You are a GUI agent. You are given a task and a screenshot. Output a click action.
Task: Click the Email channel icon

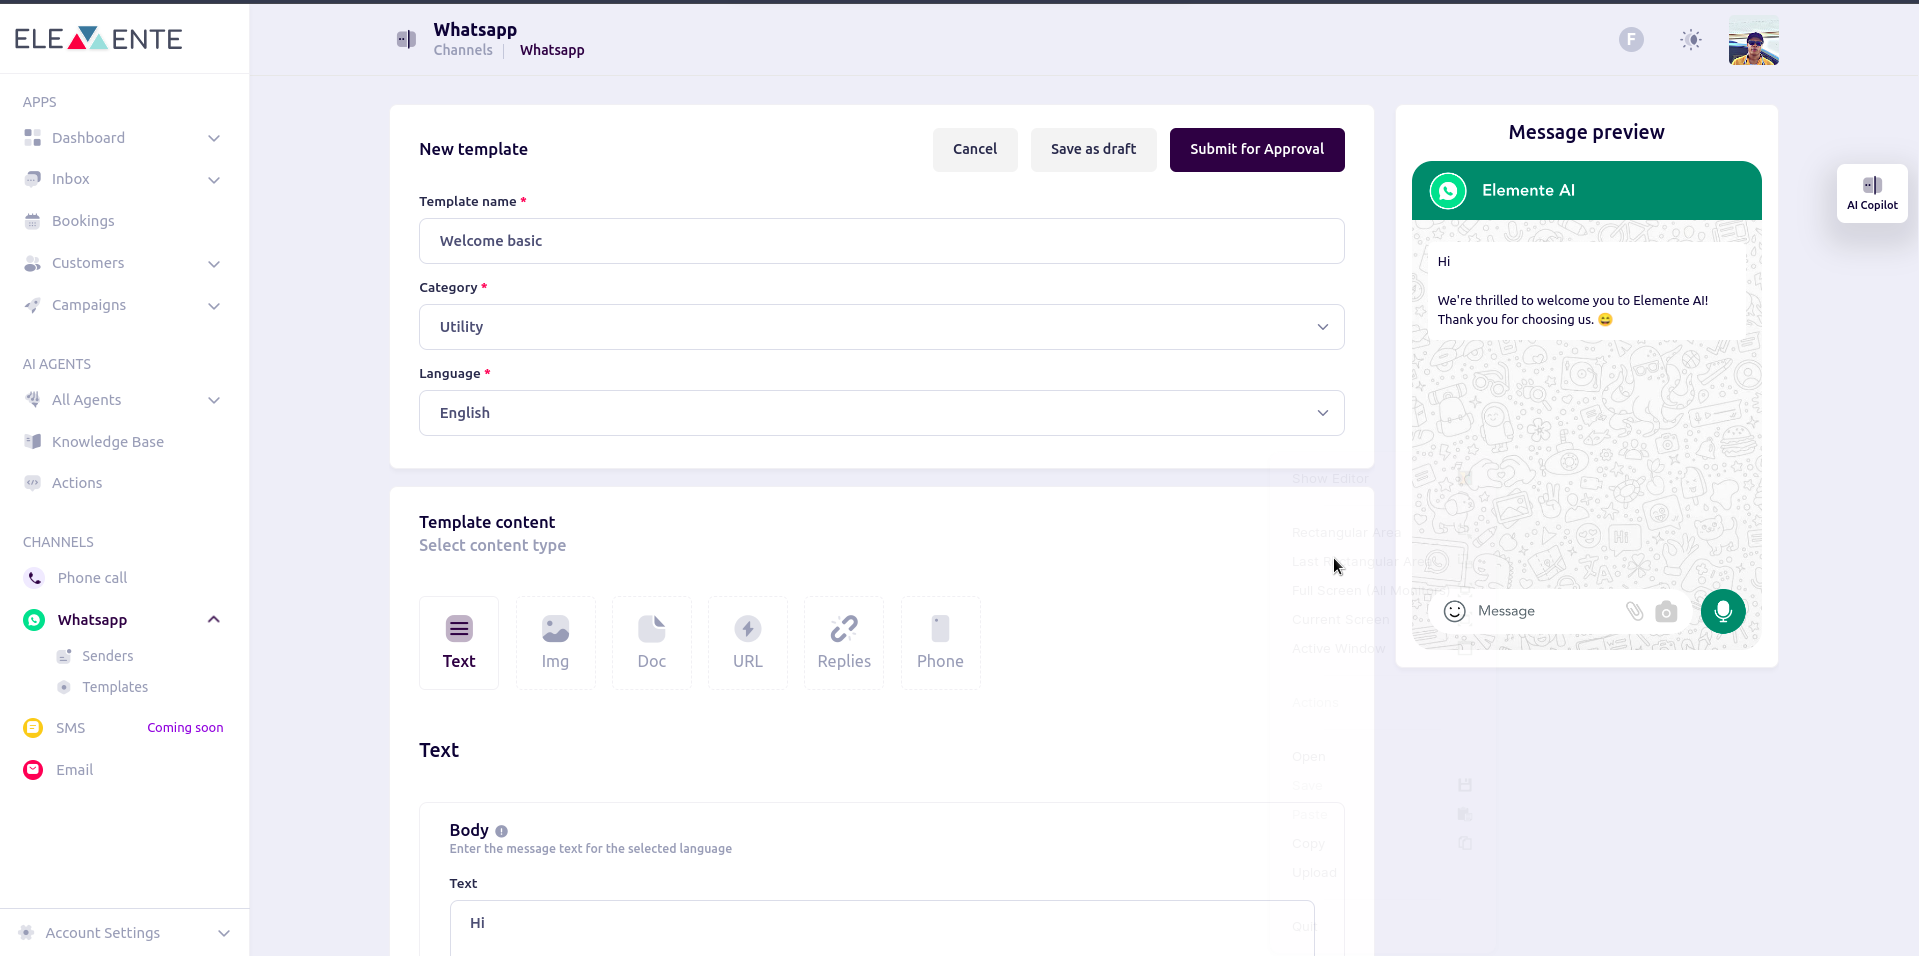[x=33, y=770]
